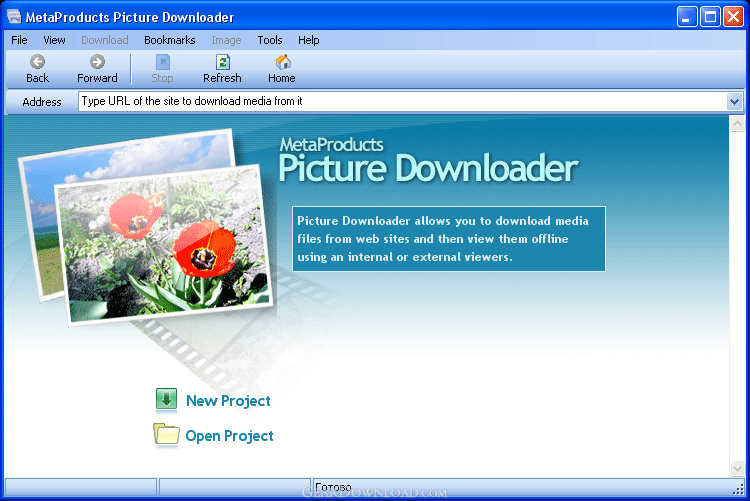Close the Picture Downloader window
The height and width of the screenshot is (501, 750).
733,17
